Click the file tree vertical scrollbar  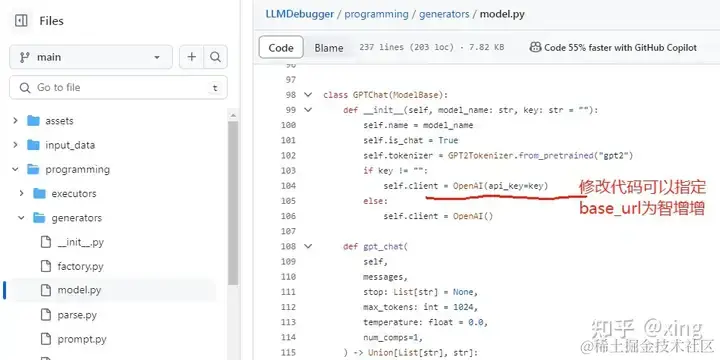[x=233, y=202]
